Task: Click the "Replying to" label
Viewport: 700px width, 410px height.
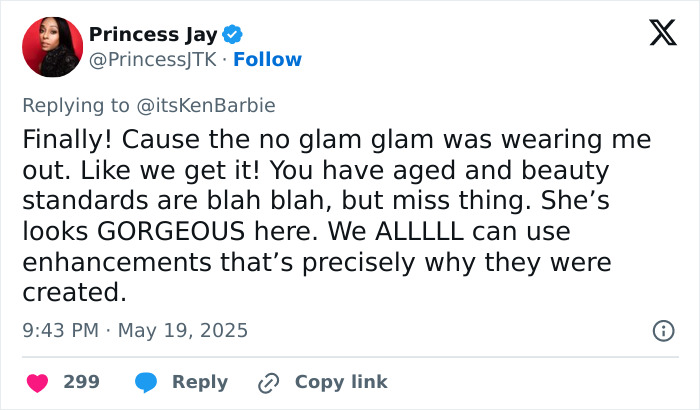Action: pyautogui.click(x=76, y=105)
